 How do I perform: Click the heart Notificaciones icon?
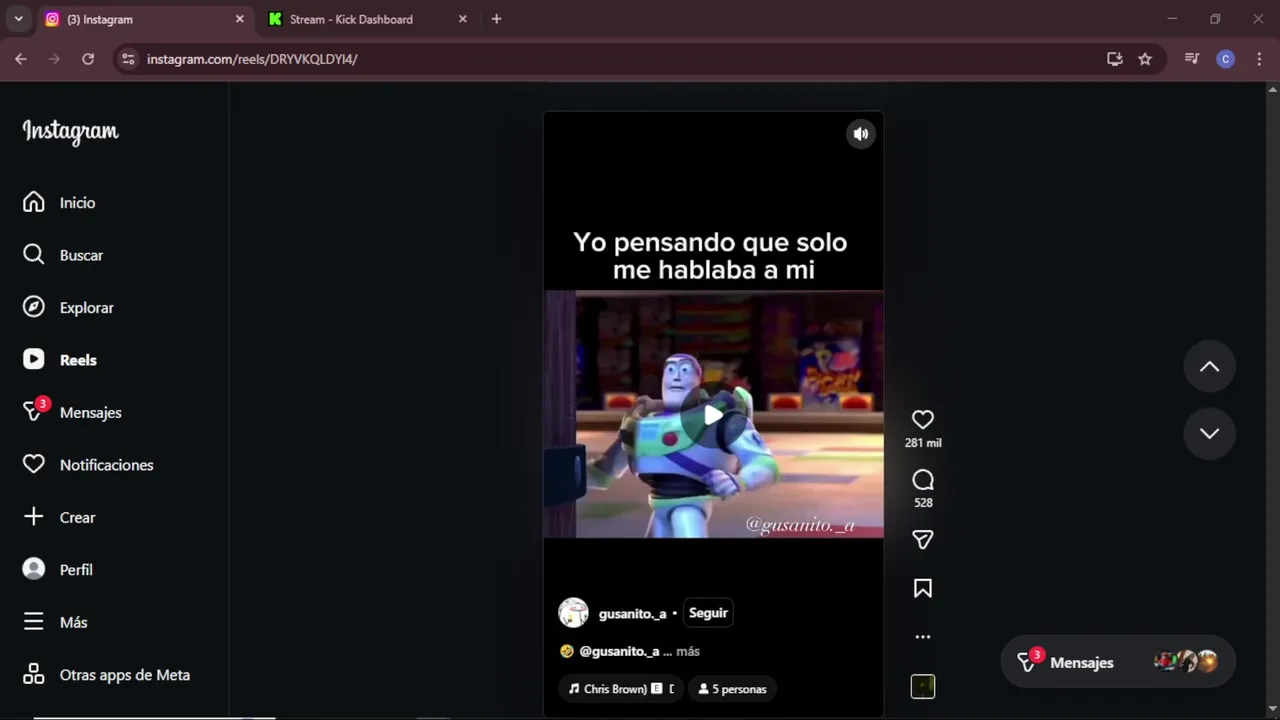point(34,465)
